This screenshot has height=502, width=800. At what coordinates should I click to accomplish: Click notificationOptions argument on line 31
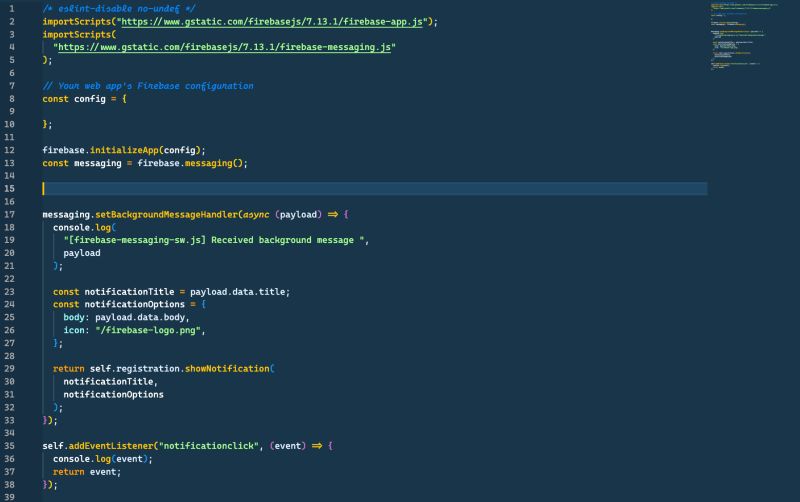[113, 394]
